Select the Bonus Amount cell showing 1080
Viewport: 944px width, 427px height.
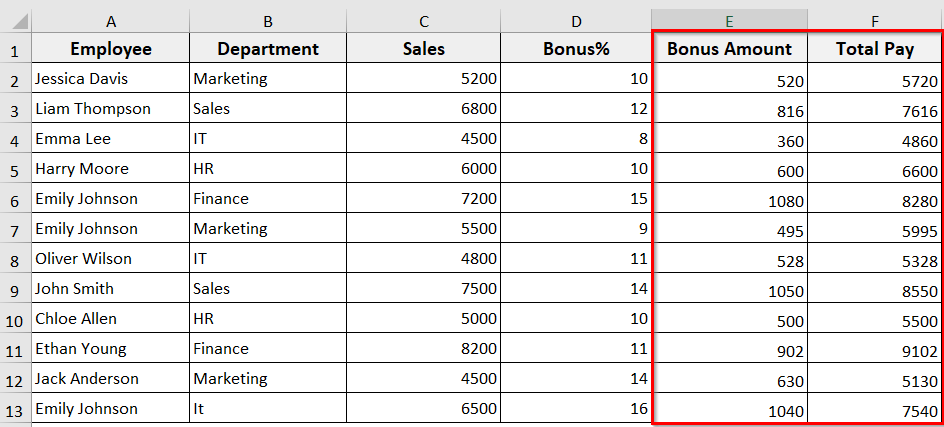pos(729,199)
